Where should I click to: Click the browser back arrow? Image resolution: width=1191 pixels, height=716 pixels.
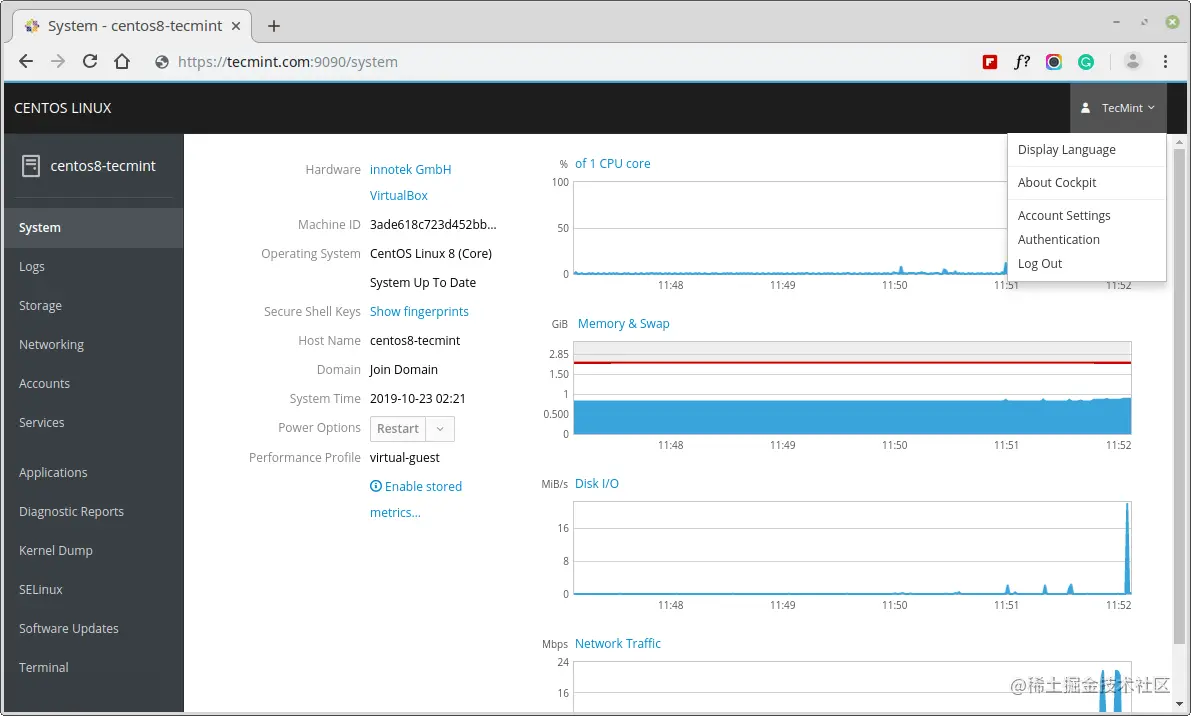(26, 62)
